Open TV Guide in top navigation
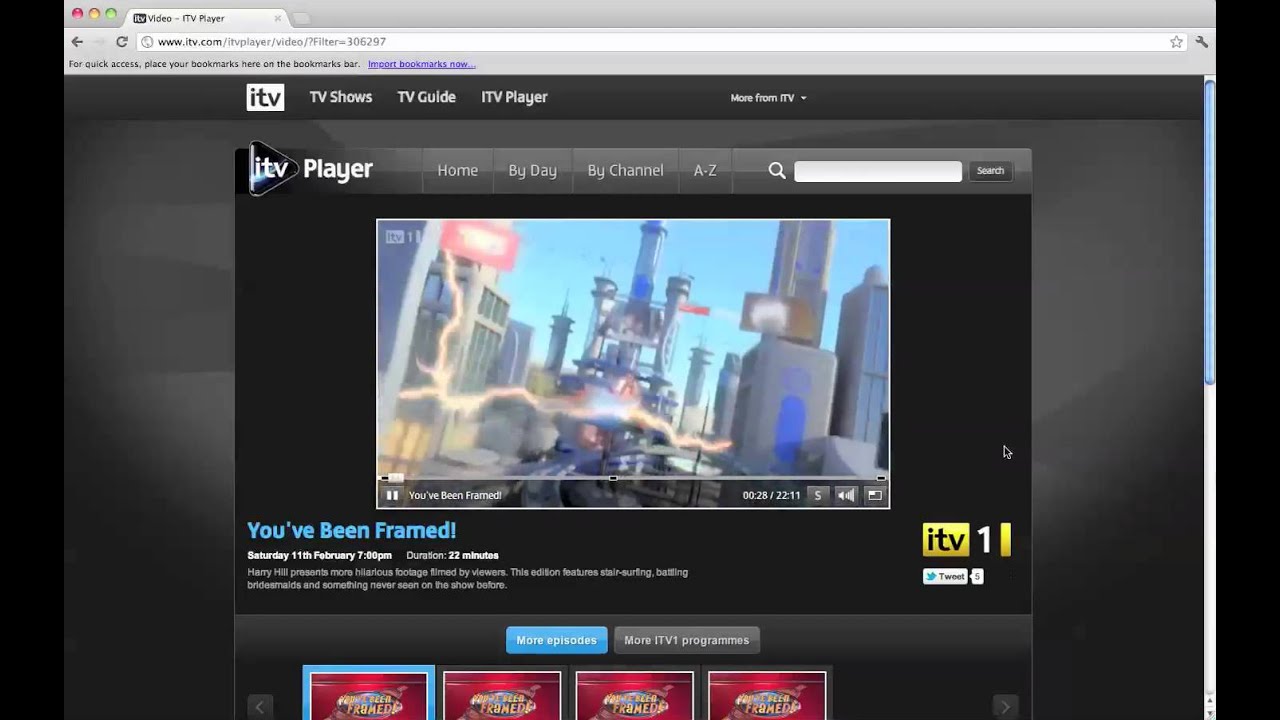 pos(426,97)
